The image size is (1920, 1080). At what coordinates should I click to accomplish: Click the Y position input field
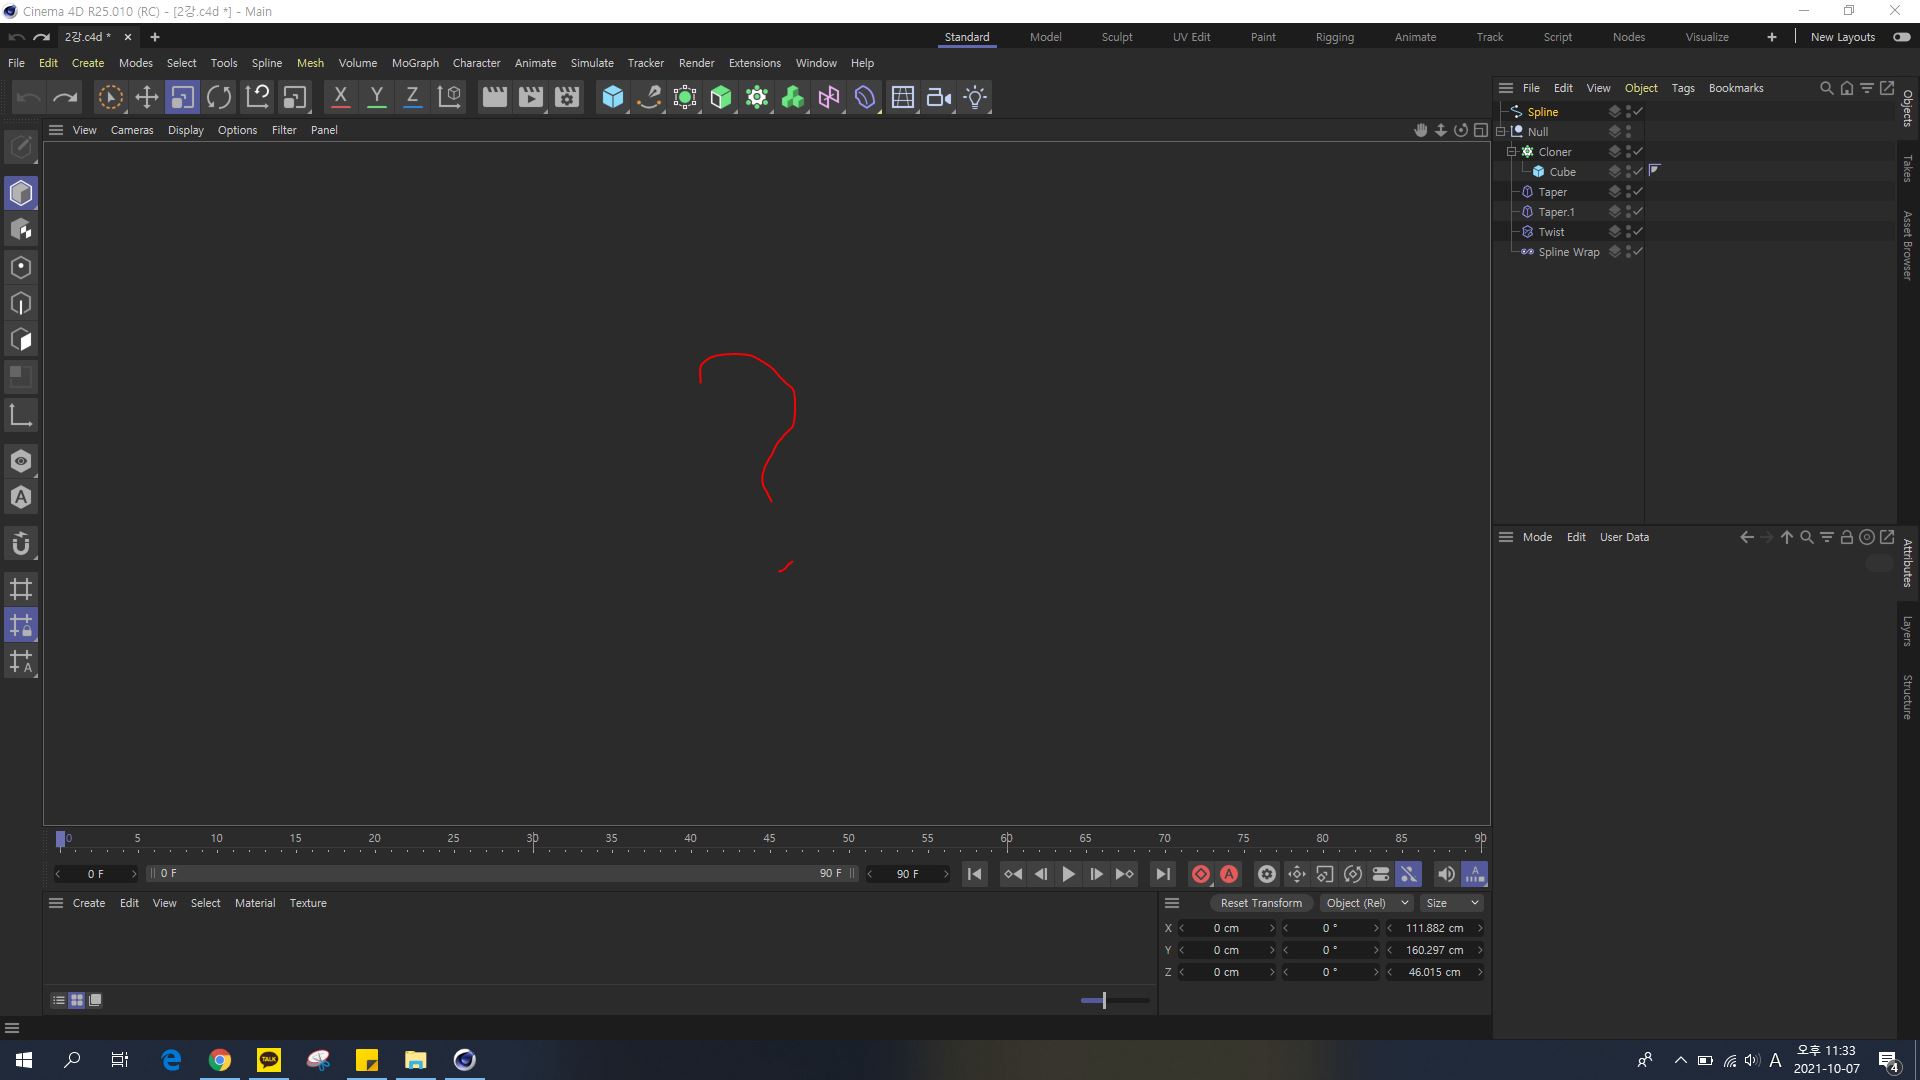click(x=1226, y=949)
